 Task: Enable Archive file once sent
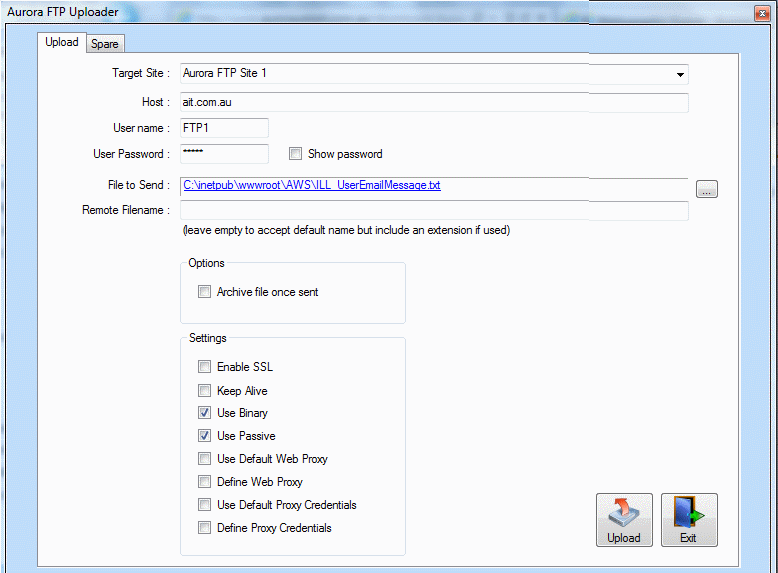pyautogui.click(x=204, y=292)
